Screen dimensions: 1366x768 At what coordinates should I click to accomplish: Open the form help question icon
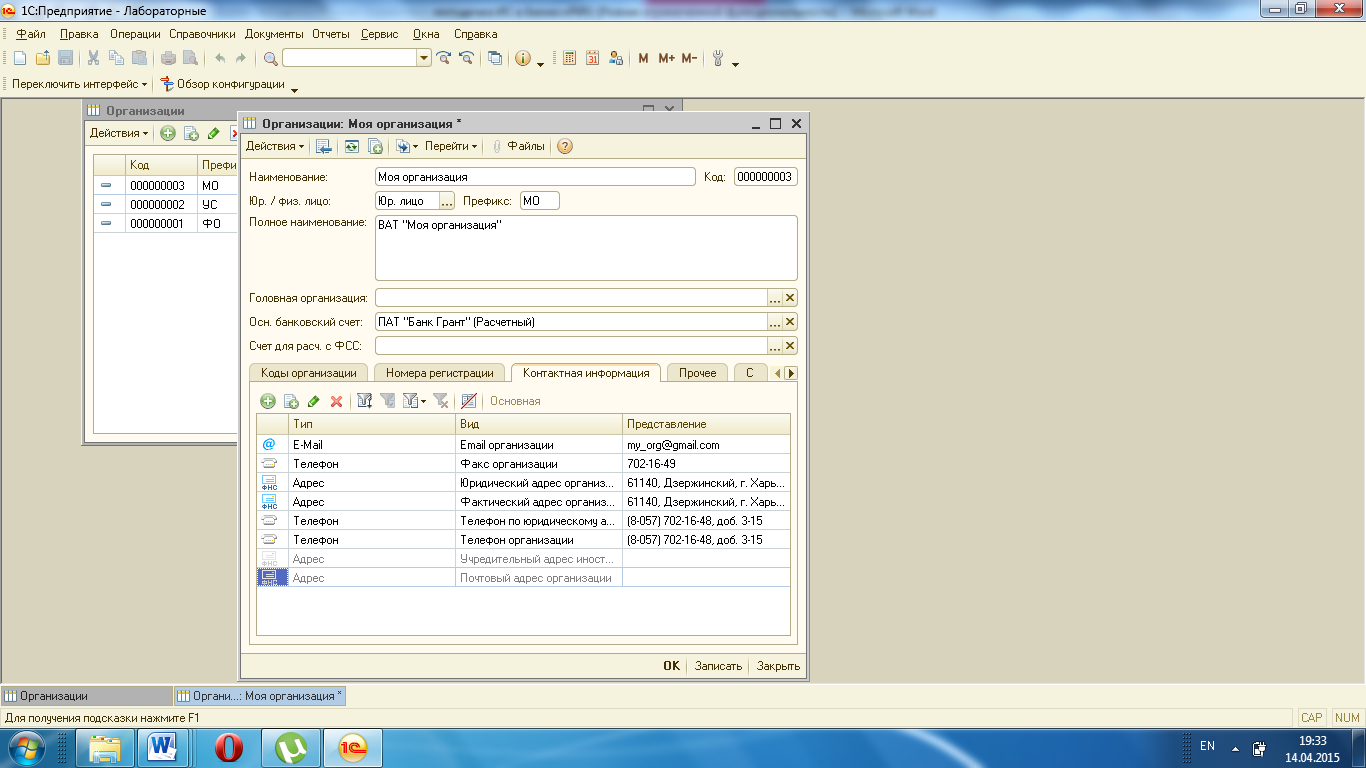(x=565, y=146)
